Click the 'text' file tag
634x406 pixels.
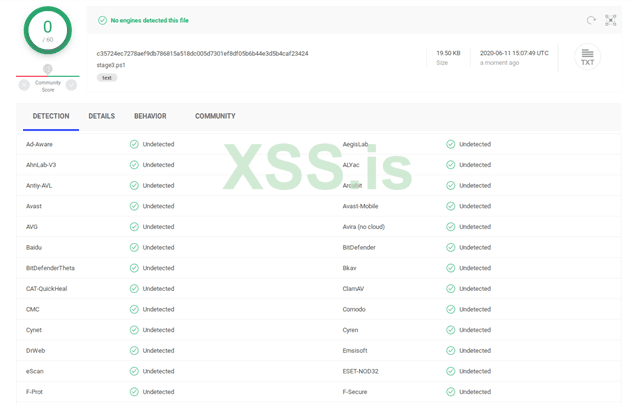tap(107, 77)
